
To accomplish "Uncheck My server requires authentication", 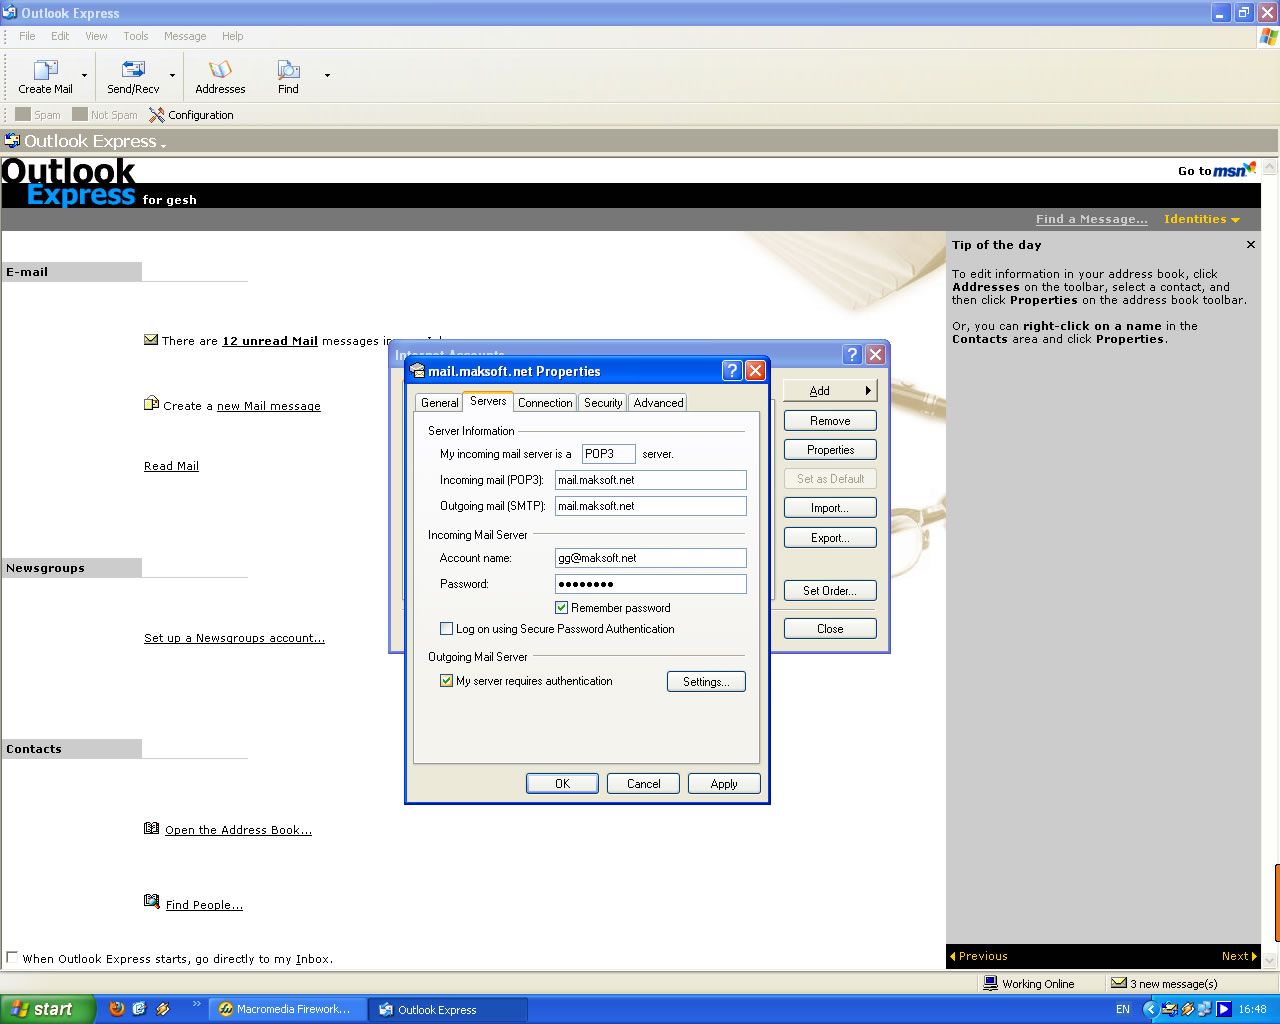I will click(x=446, y=681).
